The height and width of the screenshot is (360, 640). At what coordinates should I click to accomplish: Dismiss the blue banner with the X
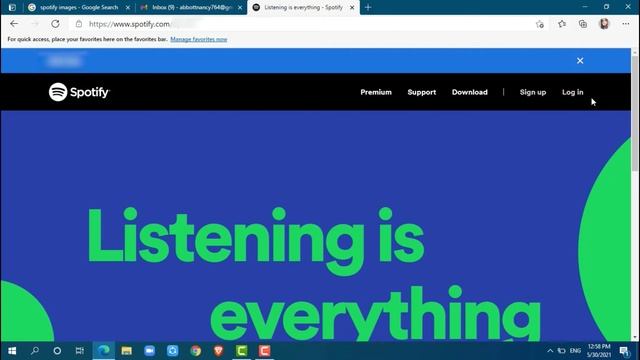(580, 61)
